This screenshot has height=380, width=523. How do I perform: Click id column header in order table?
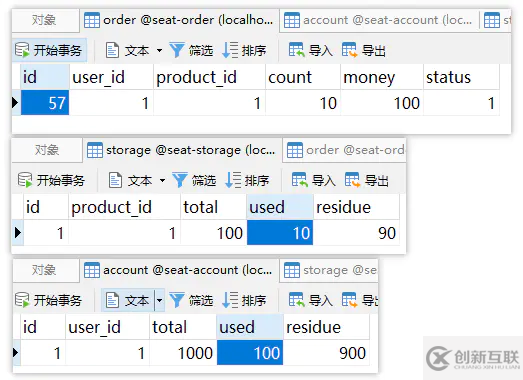tap(45, 77)
